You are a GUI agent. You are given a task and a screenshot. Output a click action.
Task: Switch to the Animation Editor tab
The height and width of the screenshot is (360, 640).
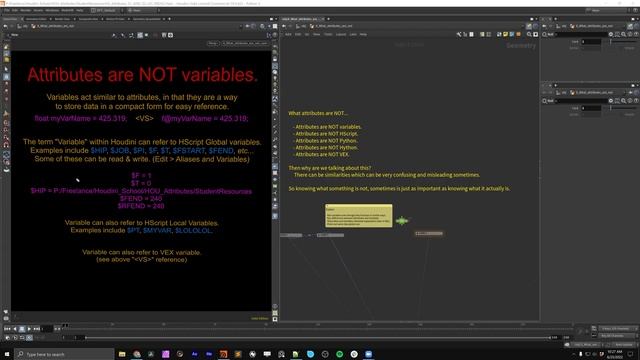[x=36, y=19]
